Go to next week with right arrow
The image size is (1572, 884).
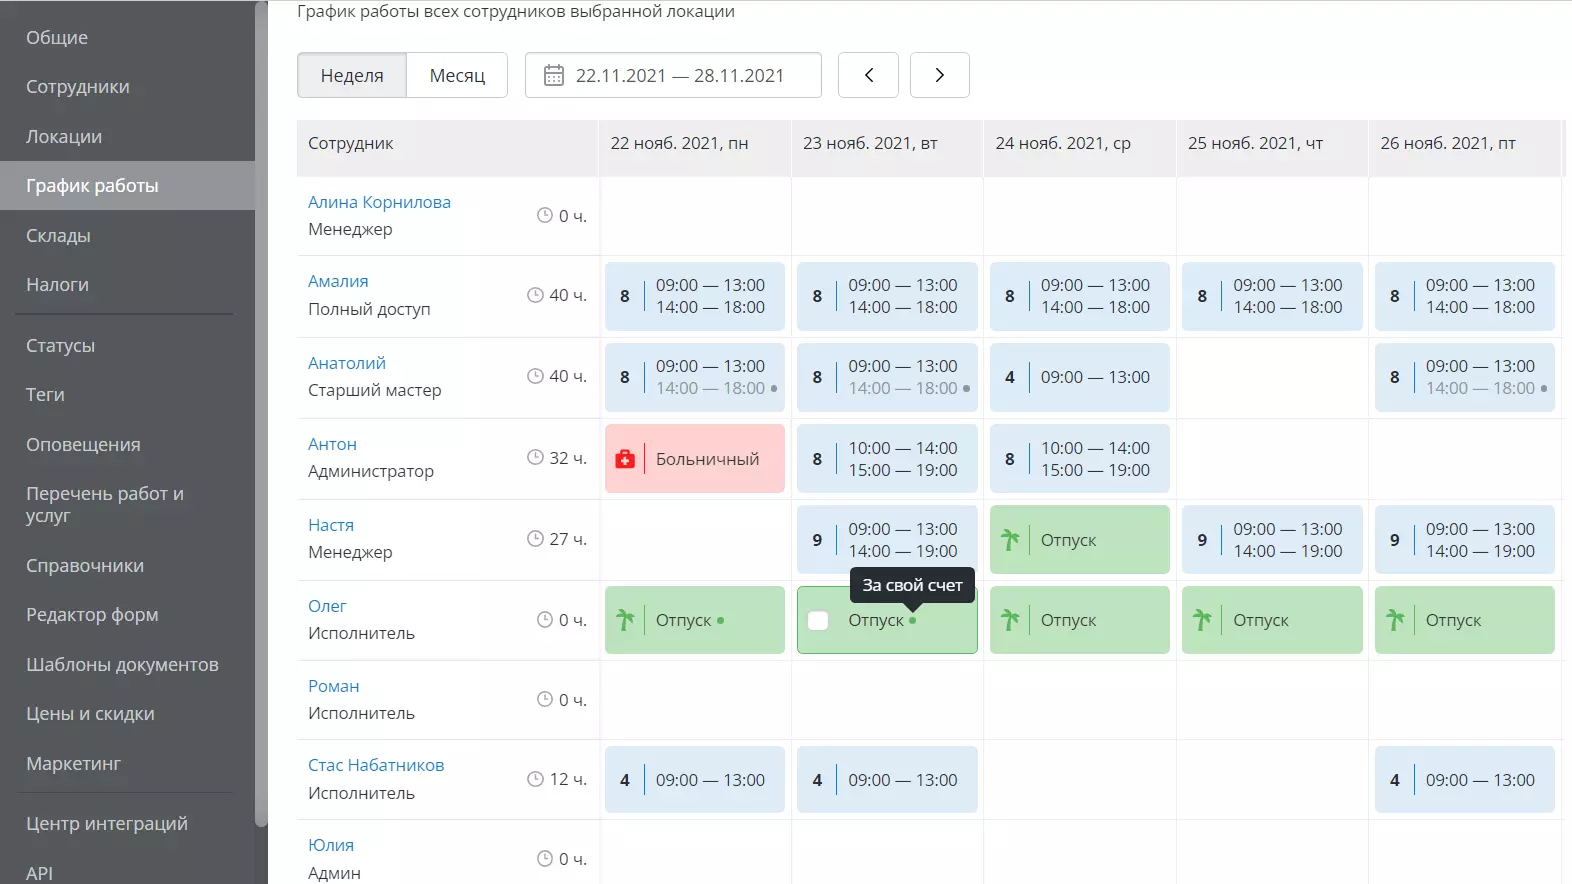coord(939,75)
